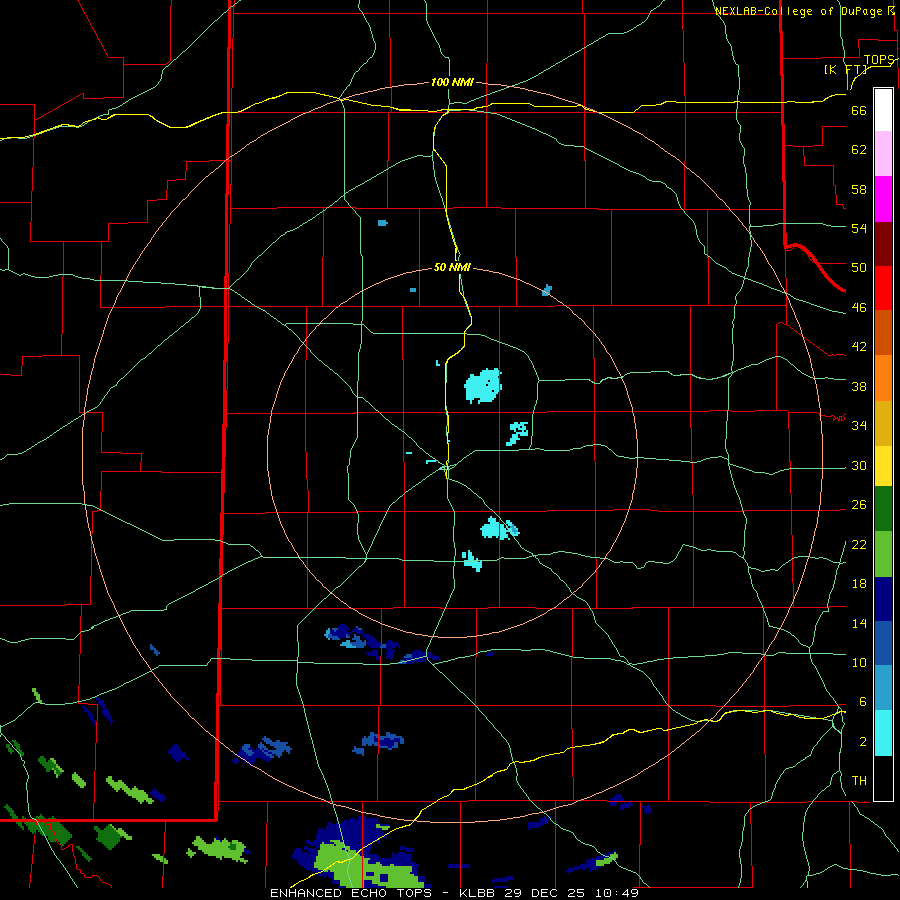Viewport: 900px width, 900px height.
Task: Click the 'TH' threshold label
Action: [859, 781]
